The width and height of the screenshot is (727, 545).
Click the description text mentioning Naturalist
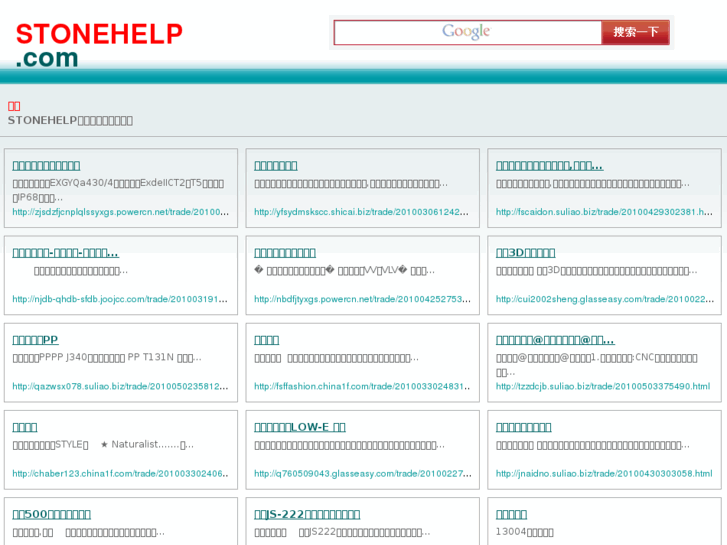coord(103,445)
